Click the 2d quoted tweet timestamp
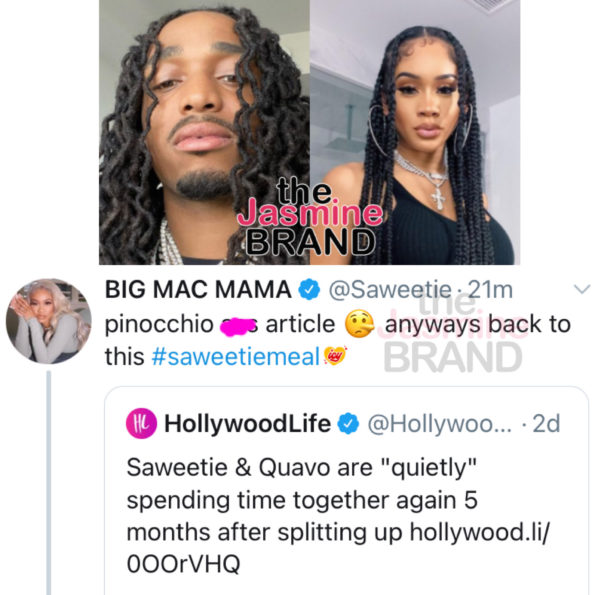The height and width of the screenshot is (595, 595). tap(546, 424)
